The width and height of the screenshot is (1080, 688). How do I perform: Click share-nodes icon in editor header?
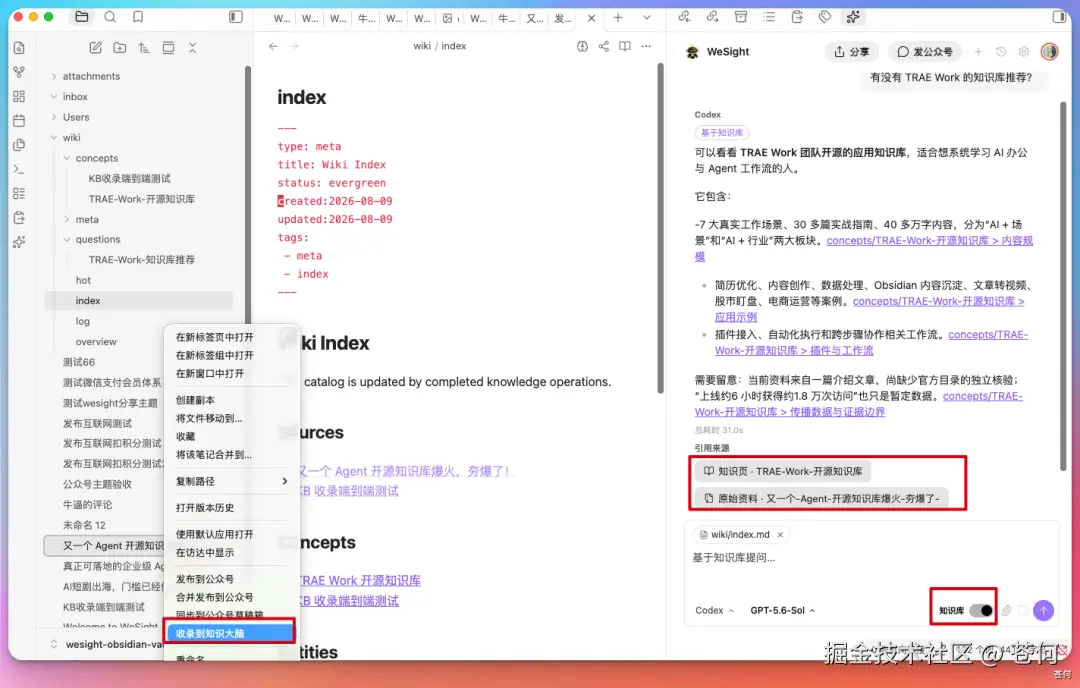click(603, 46)
